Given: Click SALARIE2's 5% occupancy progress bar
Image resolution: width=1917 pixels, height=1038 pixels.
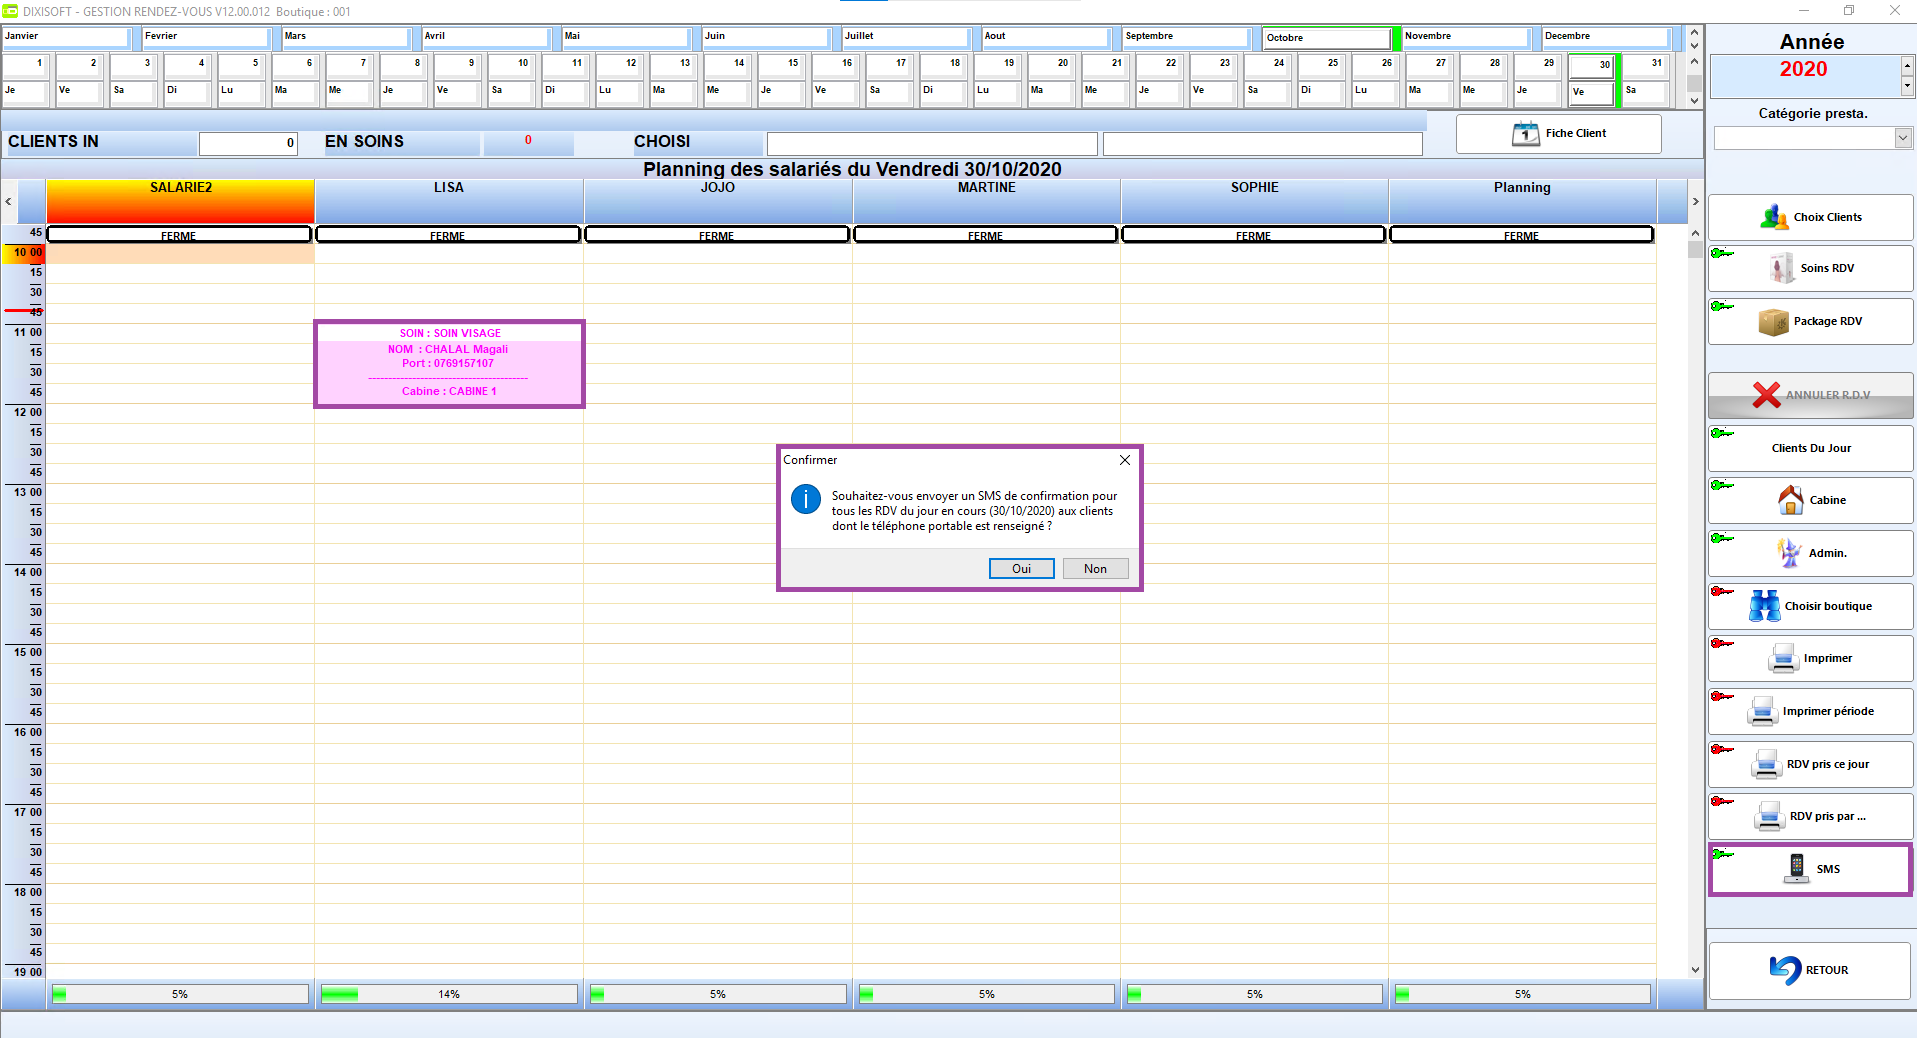Looking at the screenshot, I should [180, 994].
